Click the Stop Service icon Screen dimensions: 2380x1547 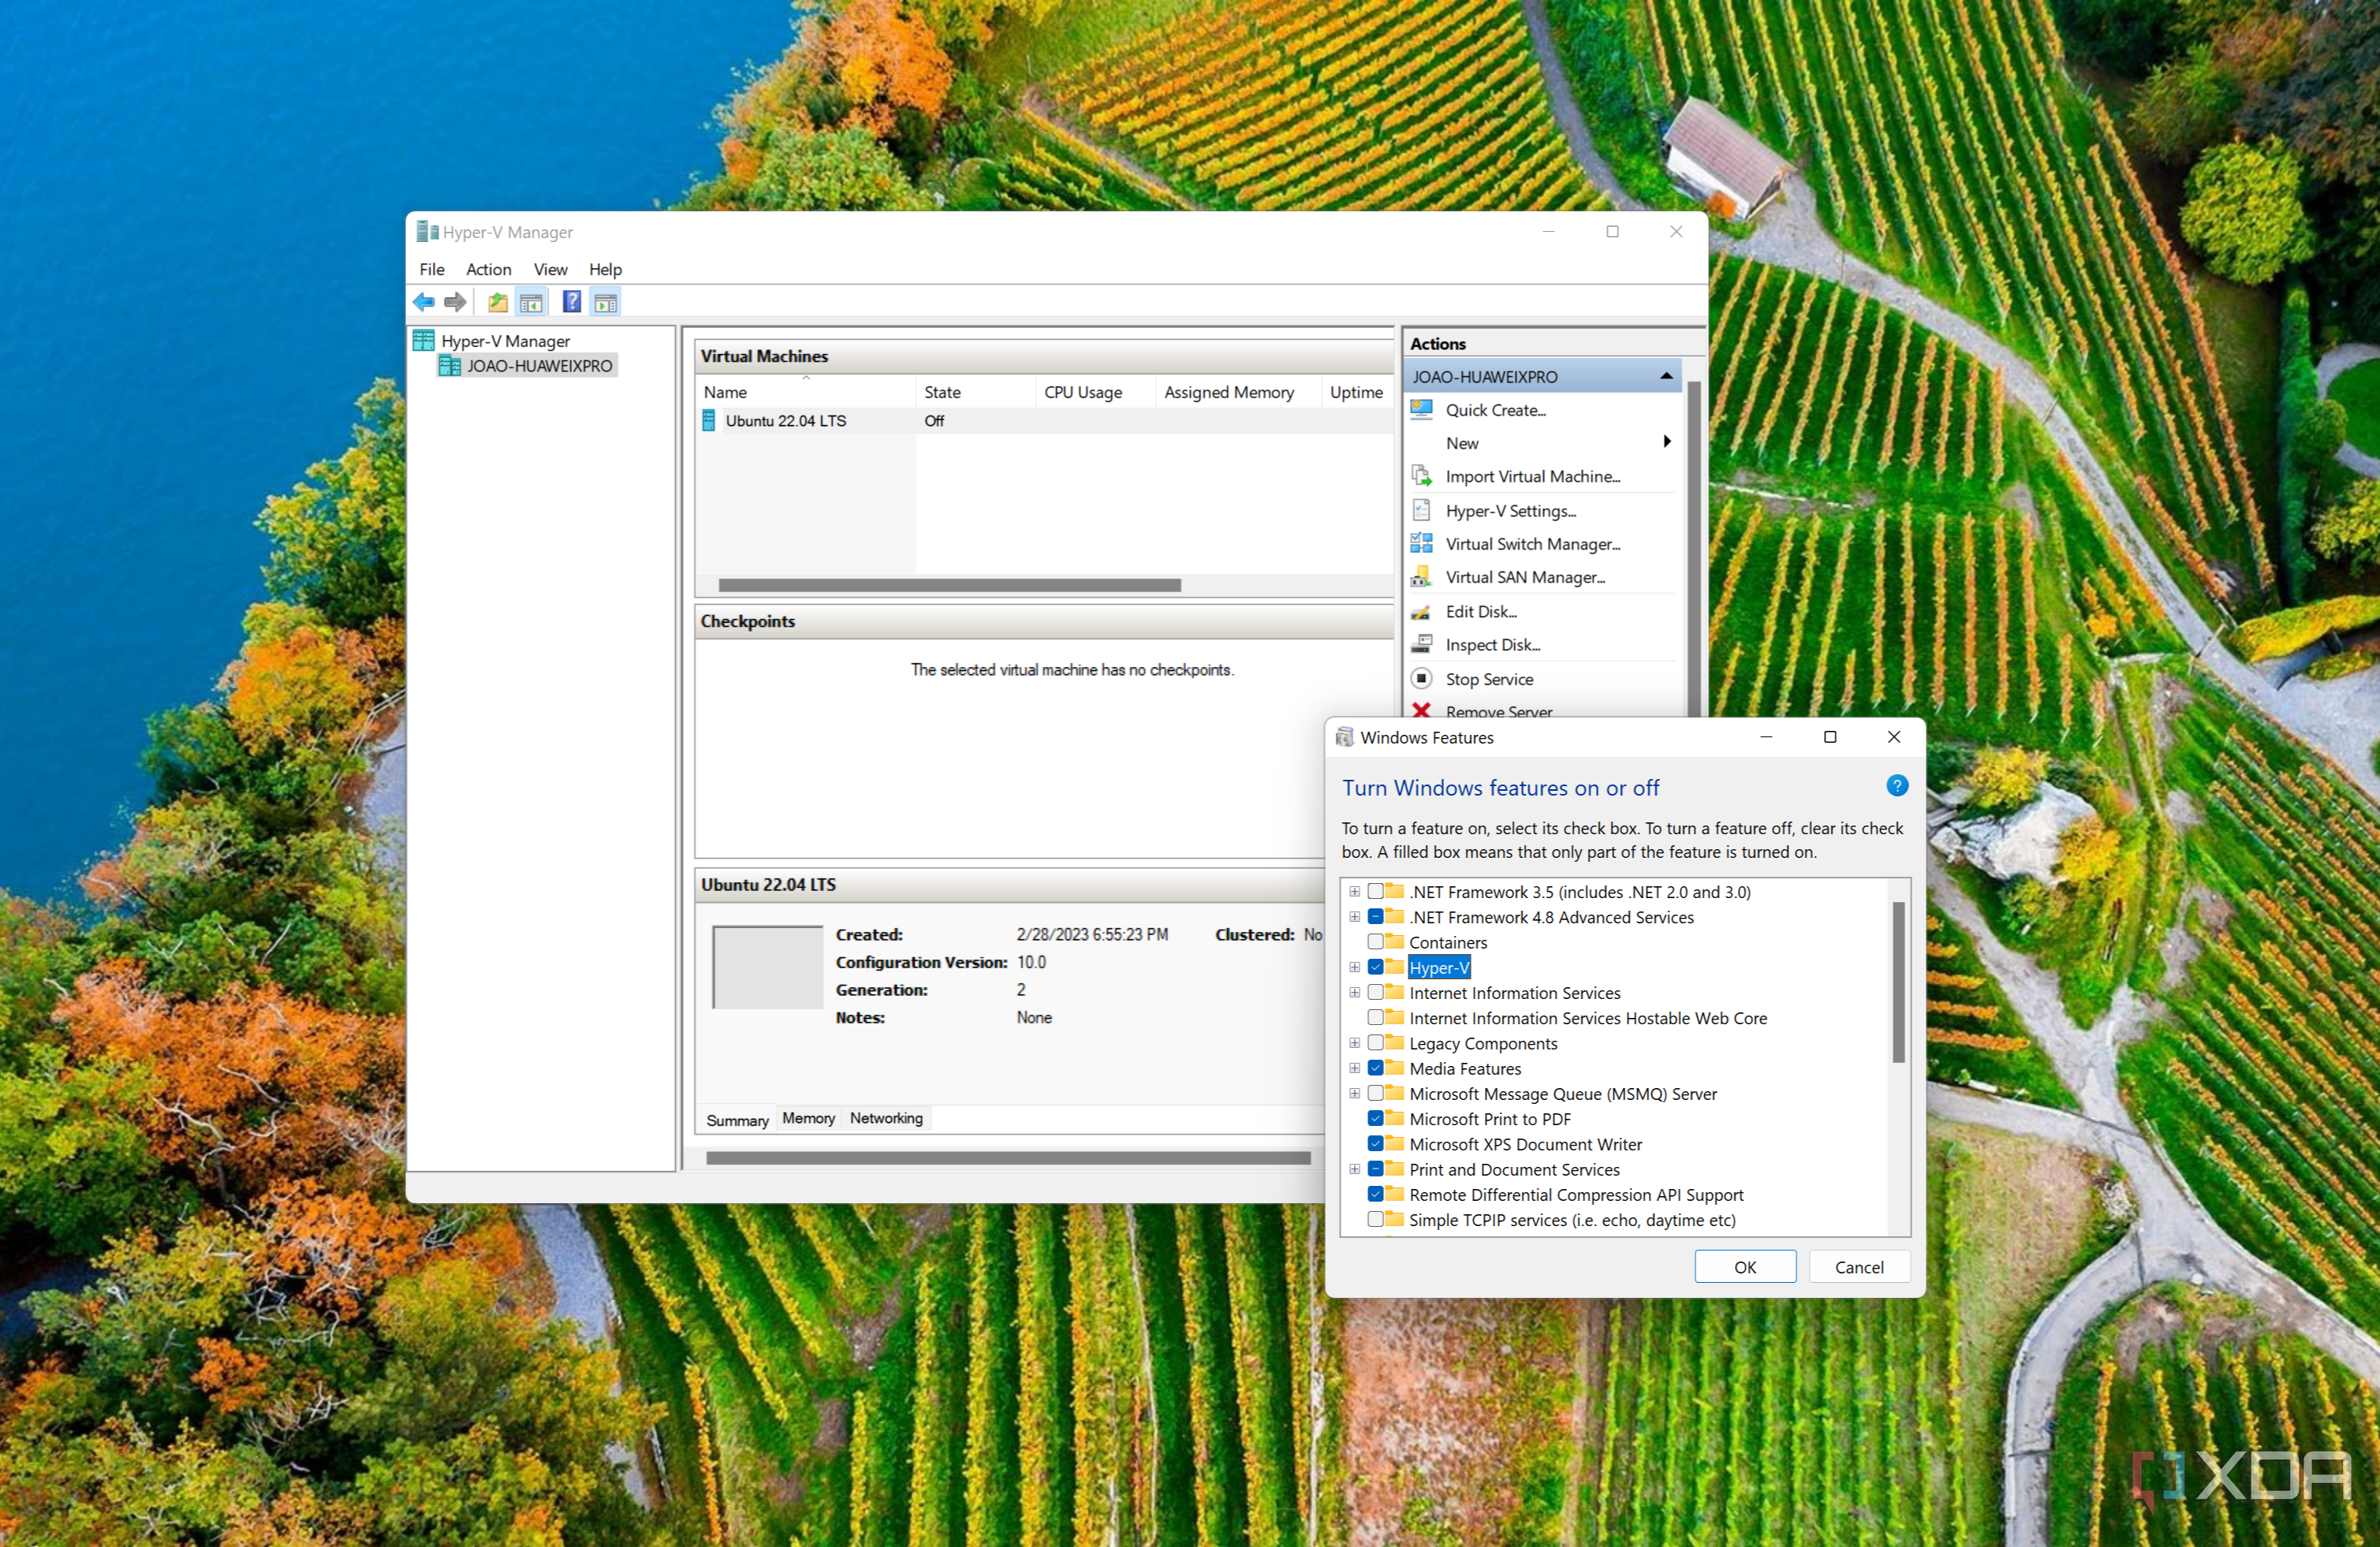(x=1421, y=679)
